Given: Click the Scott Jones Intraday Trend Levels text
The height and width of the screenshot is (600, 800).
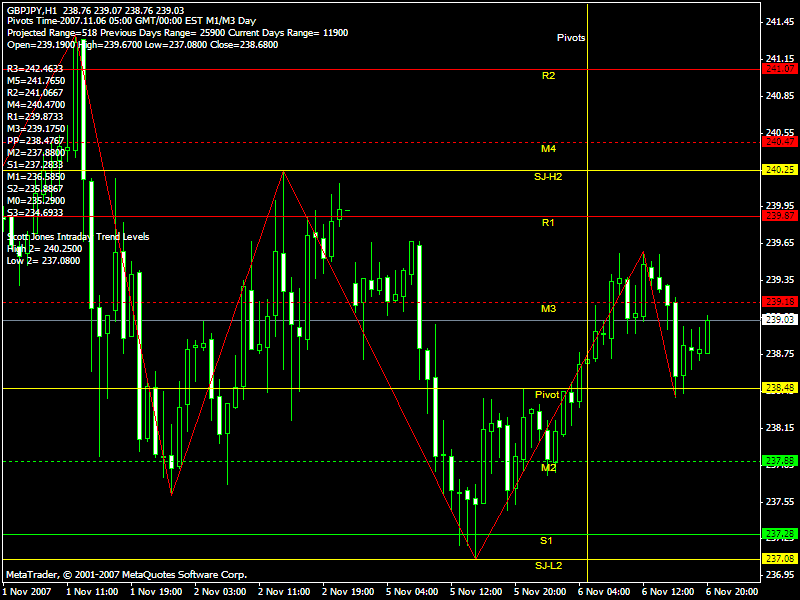Looking at the screenshot, I should (77, 237).
